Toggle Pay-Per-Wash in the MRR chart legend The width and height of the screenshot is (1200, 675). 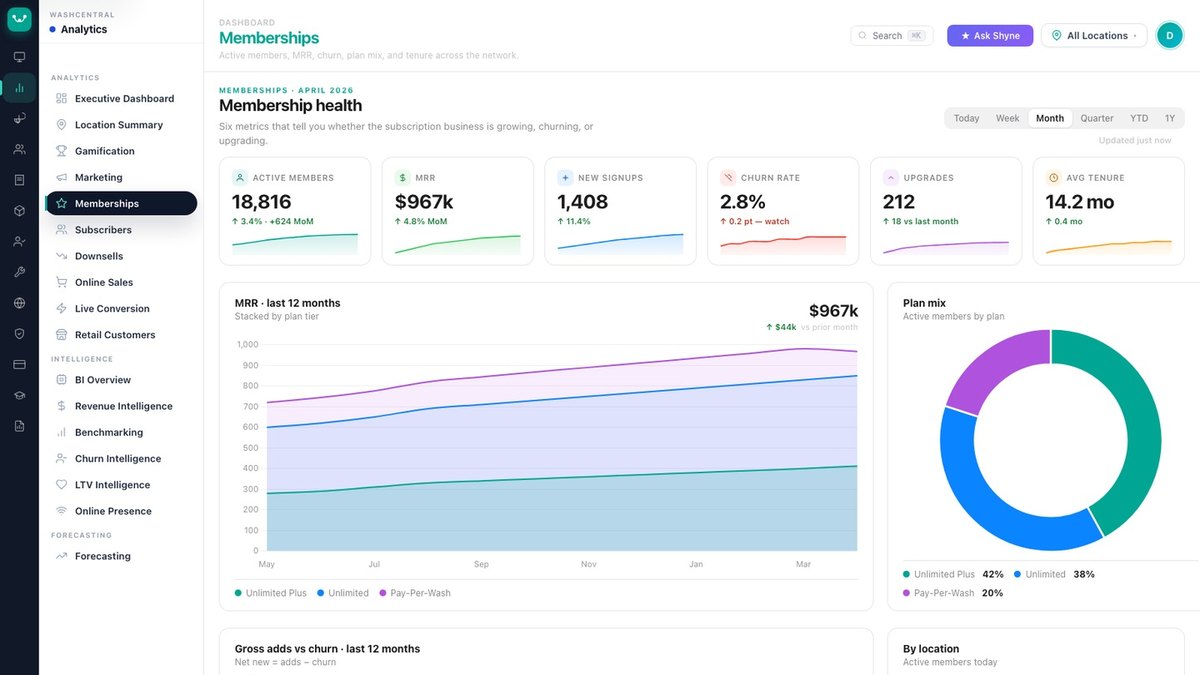[415, 593]
